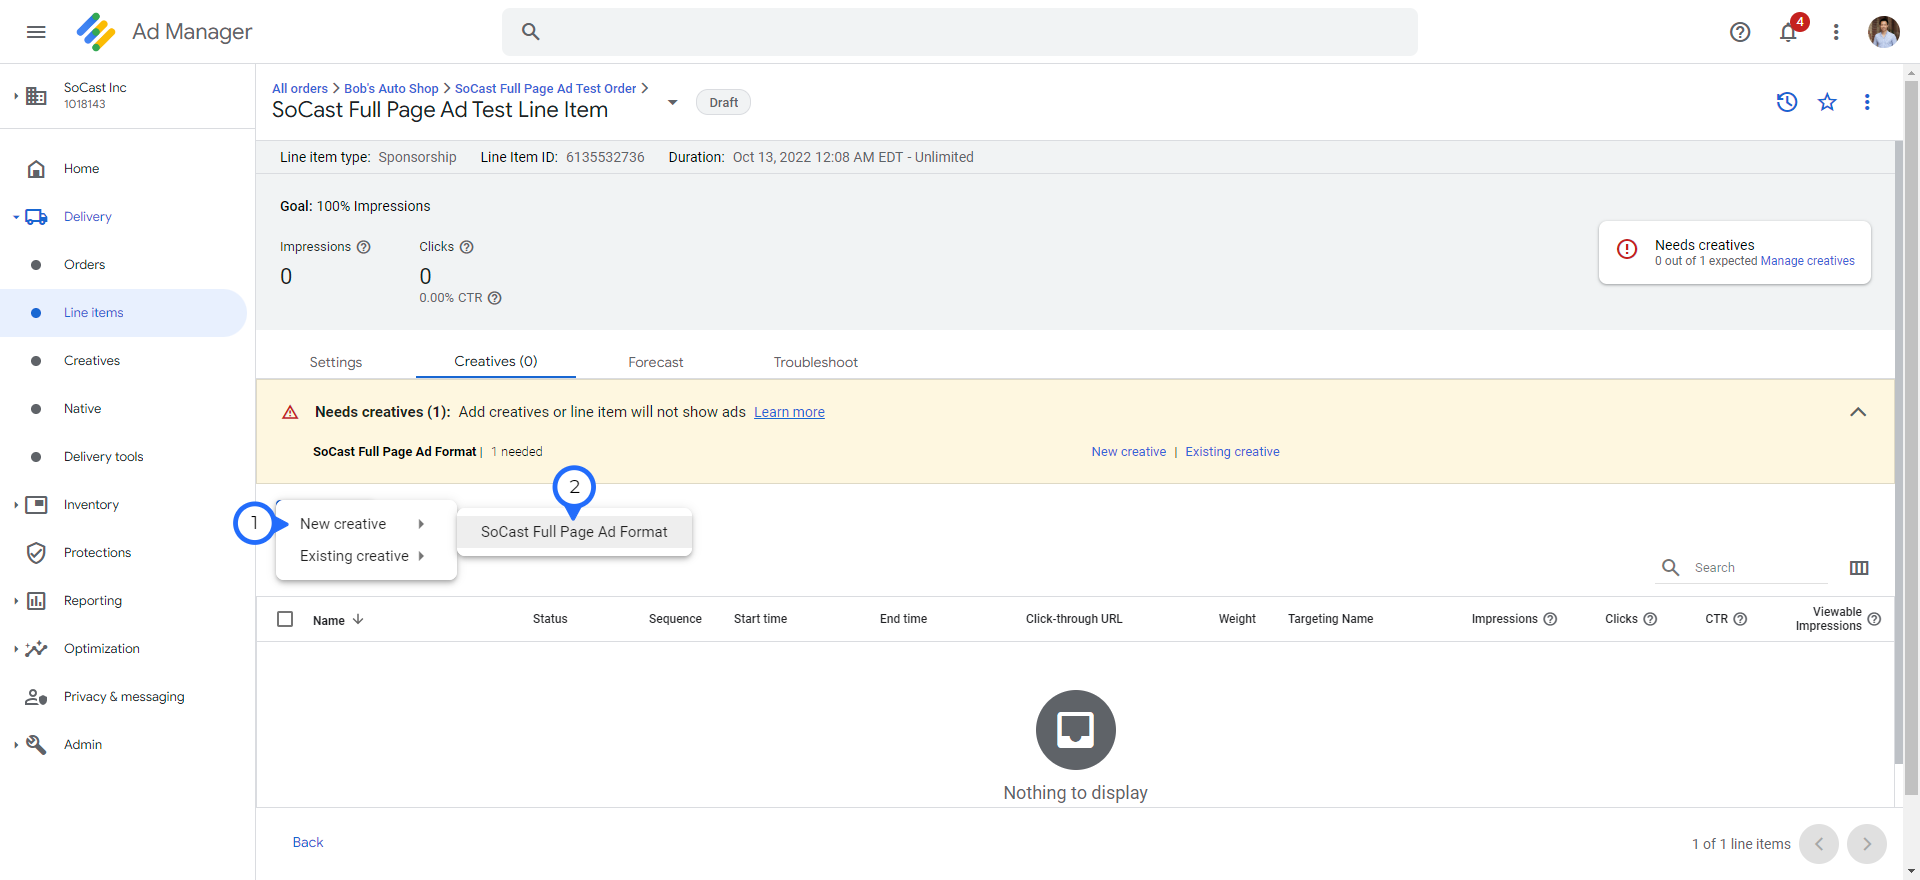The height and width of the screenshot is (880, 1920).
Task: Click the Inventory icon in sidebar
Action: pyautogui.click(x=36, y=505)
